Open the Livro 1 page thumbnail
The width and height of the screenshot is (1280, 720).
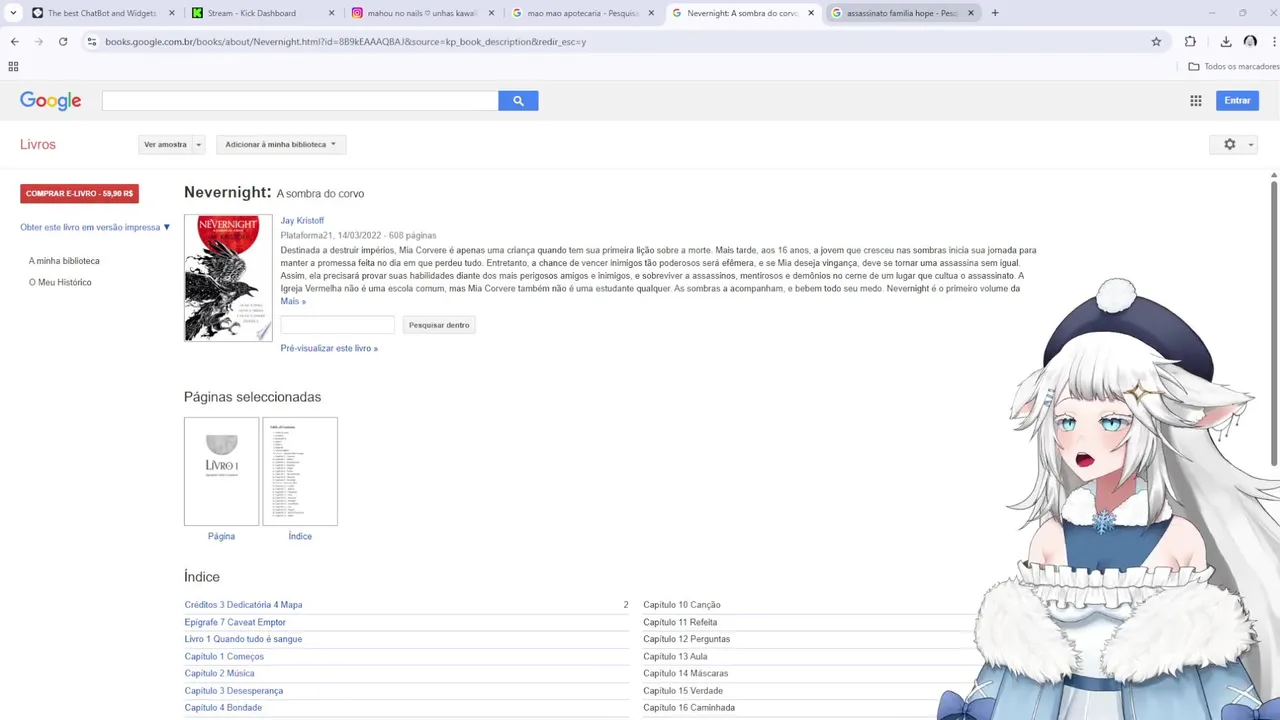click(221, 471)
